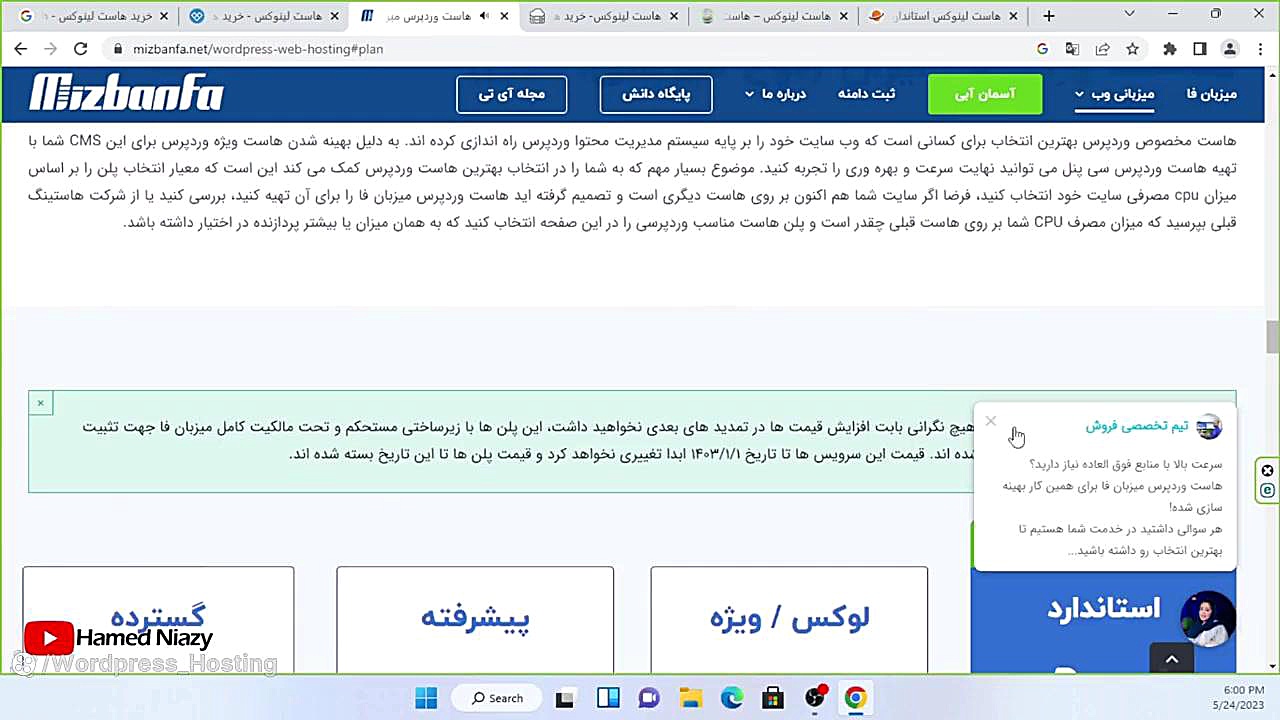Viewport: 1280px width, 720px height.
Task: Click the sales team avatar in chat popup
Action: click(x=1209, y=426)
